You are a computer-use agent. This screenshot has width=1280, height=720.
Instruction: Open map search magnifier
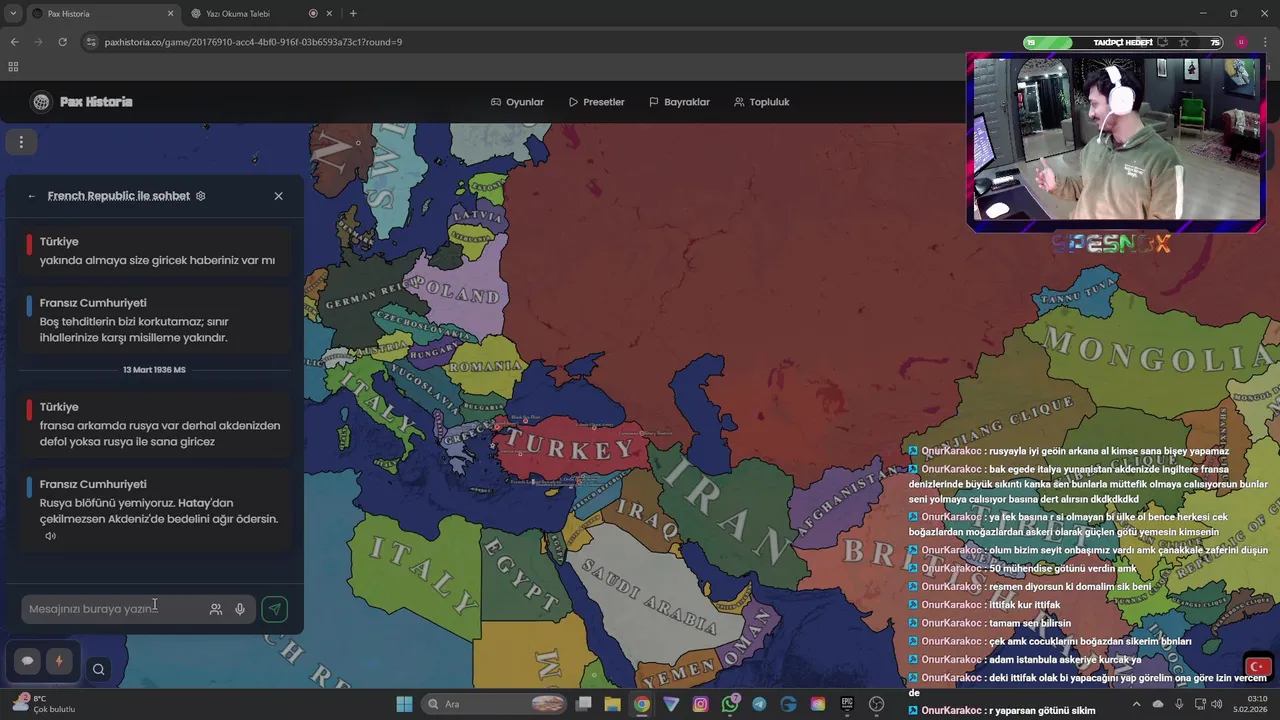pyautogui.click(x=98, y=670)
